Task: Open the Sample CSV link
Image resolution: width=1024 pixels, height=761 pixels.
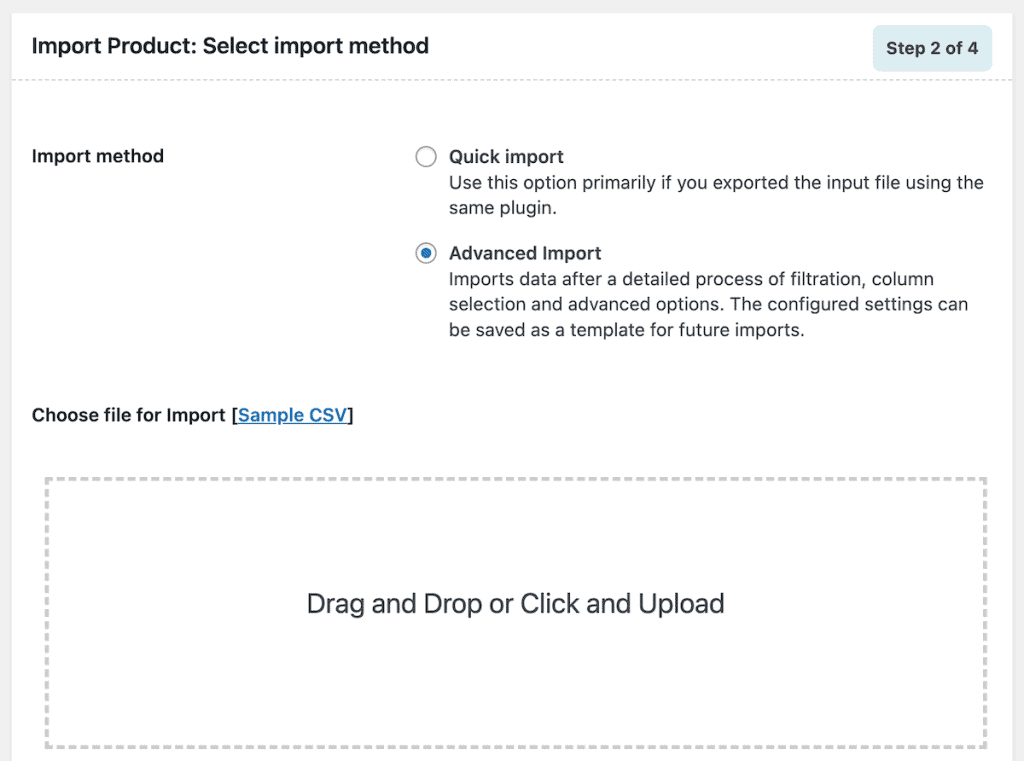Action: (x=292, y=415)
